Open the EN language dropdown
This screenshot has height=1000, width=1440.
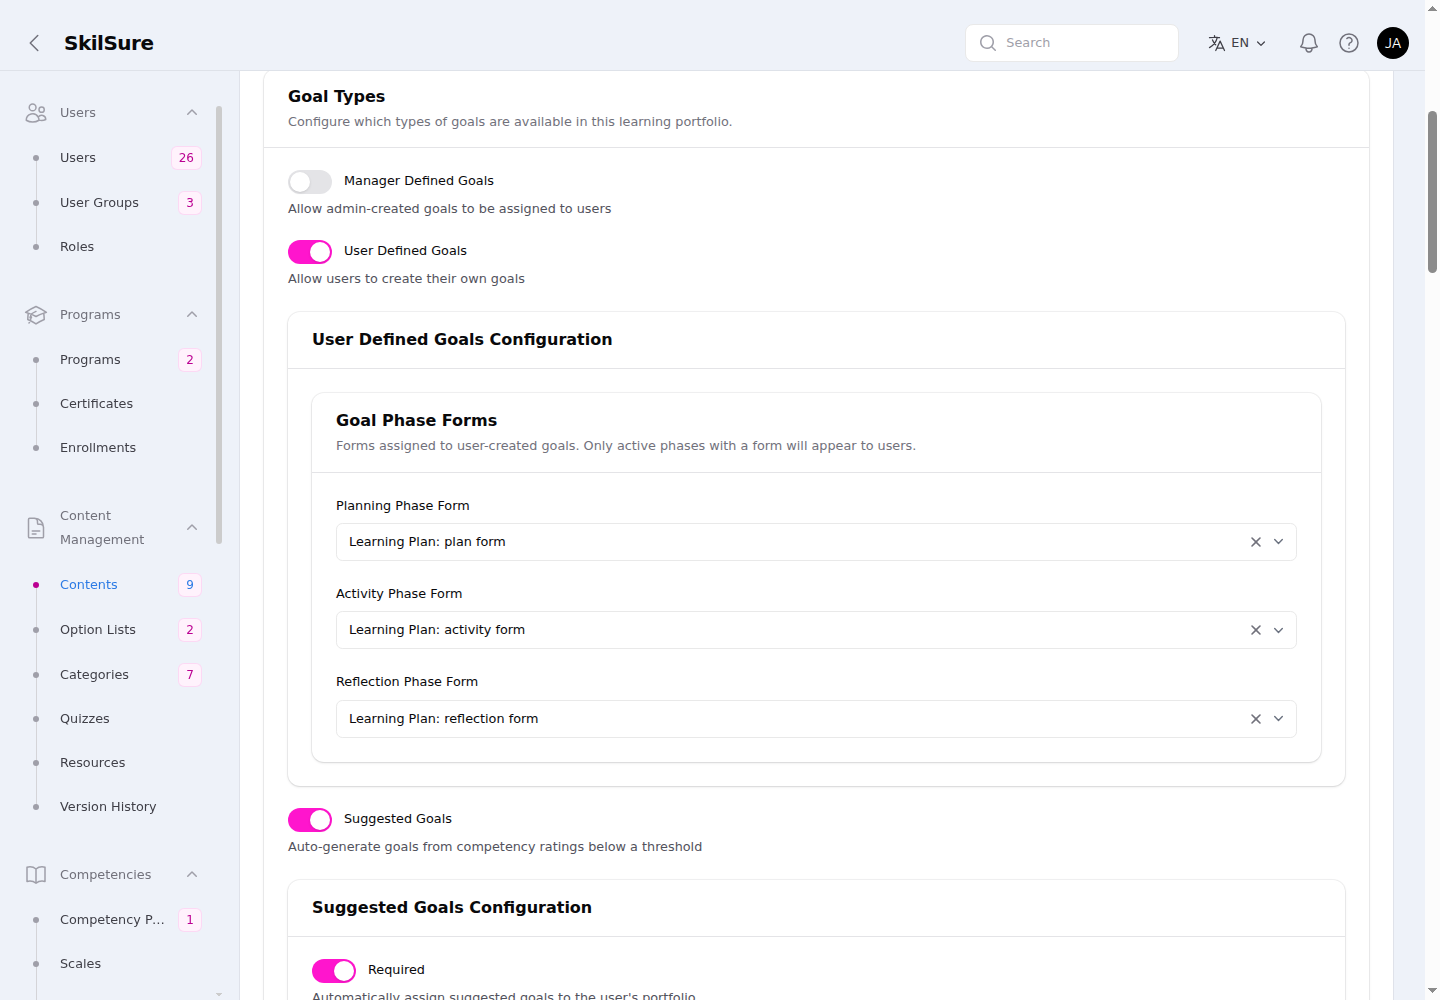[1239, 43]
